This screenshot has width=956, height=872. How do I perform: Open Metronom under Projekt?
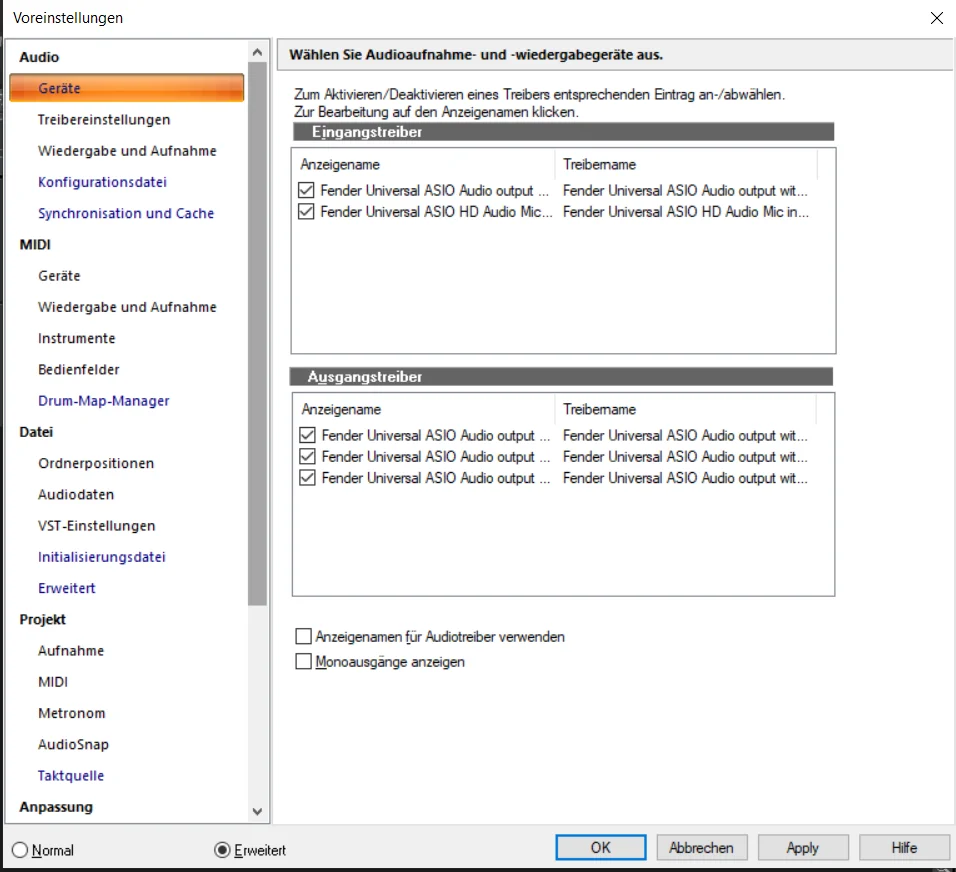pos(71,713)
